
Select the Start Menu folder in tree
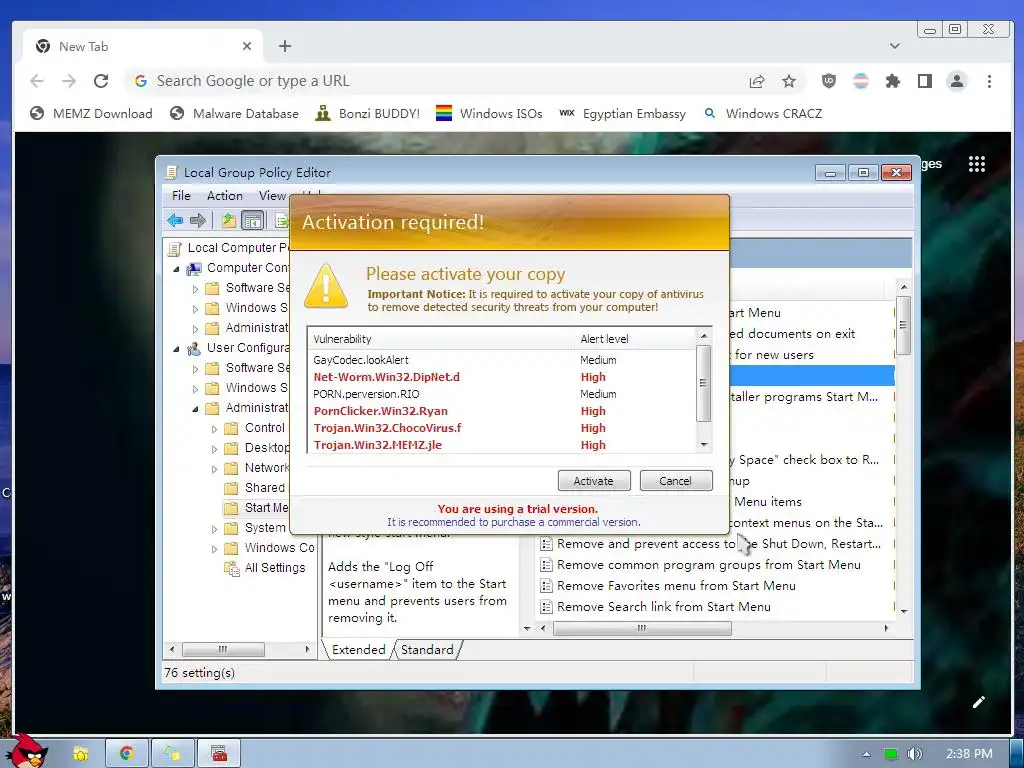(256, 508)
